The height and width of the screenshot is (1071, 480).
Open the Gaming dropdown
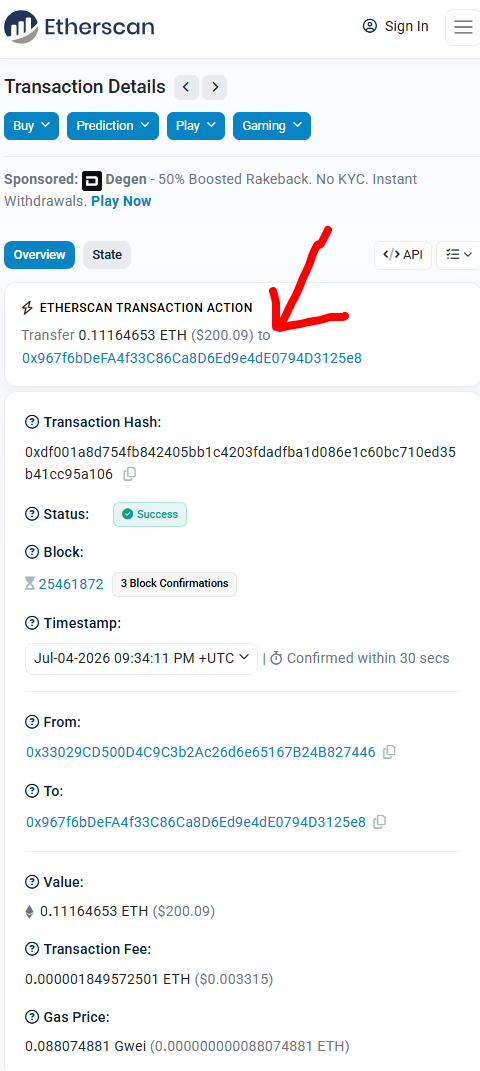point(272,126)
